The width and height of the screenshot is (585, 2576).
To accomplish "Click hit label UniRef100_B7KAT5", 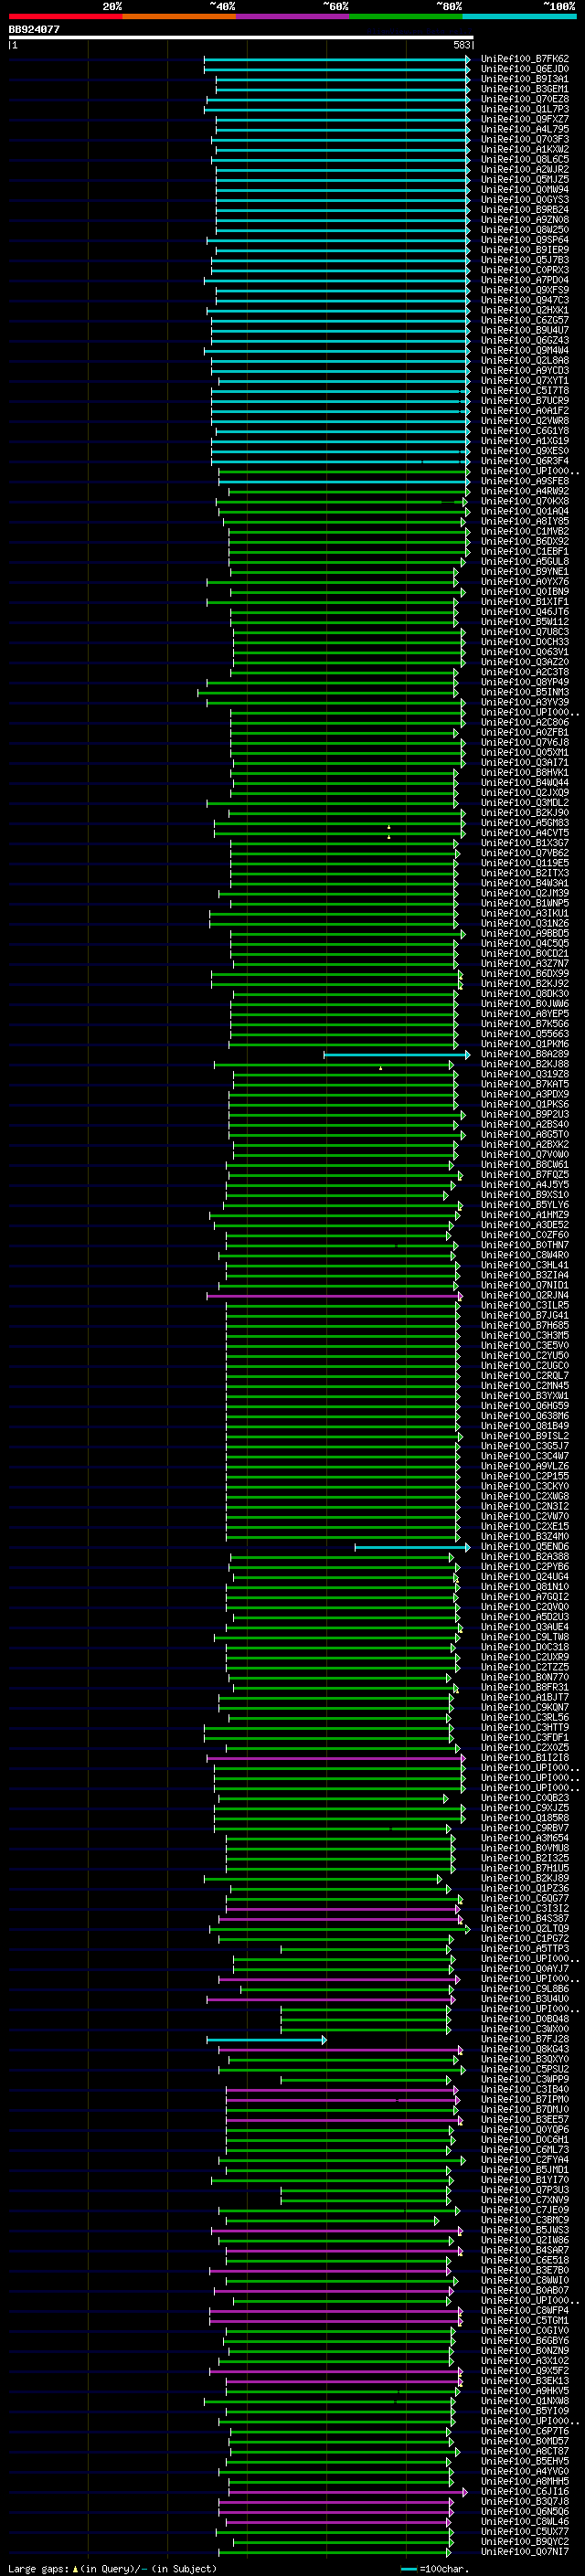I will tap(525, 1084).
